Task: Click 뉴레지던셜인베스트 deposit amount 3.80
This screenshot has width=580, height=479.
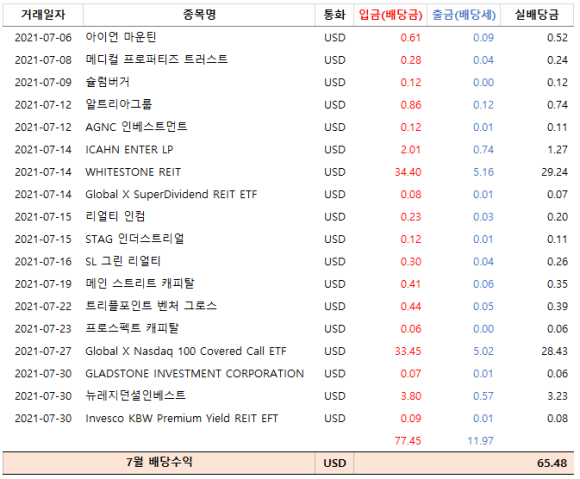Action: tap(411, 396)
